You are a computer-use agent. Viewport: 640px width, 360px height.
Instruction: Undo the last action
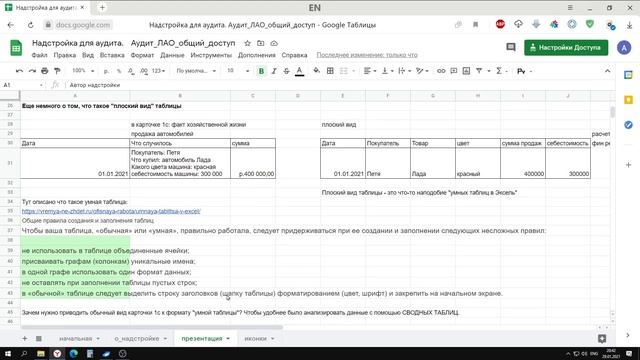pyautogui.click(x=19, y=71)
